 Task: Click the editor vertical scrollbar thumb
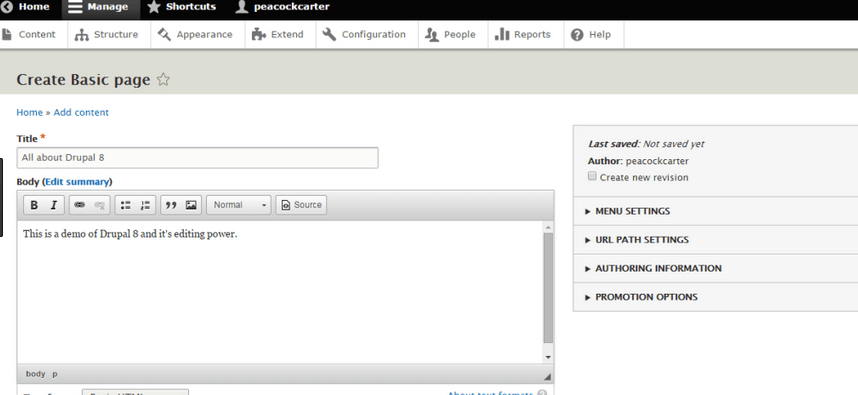548,288
